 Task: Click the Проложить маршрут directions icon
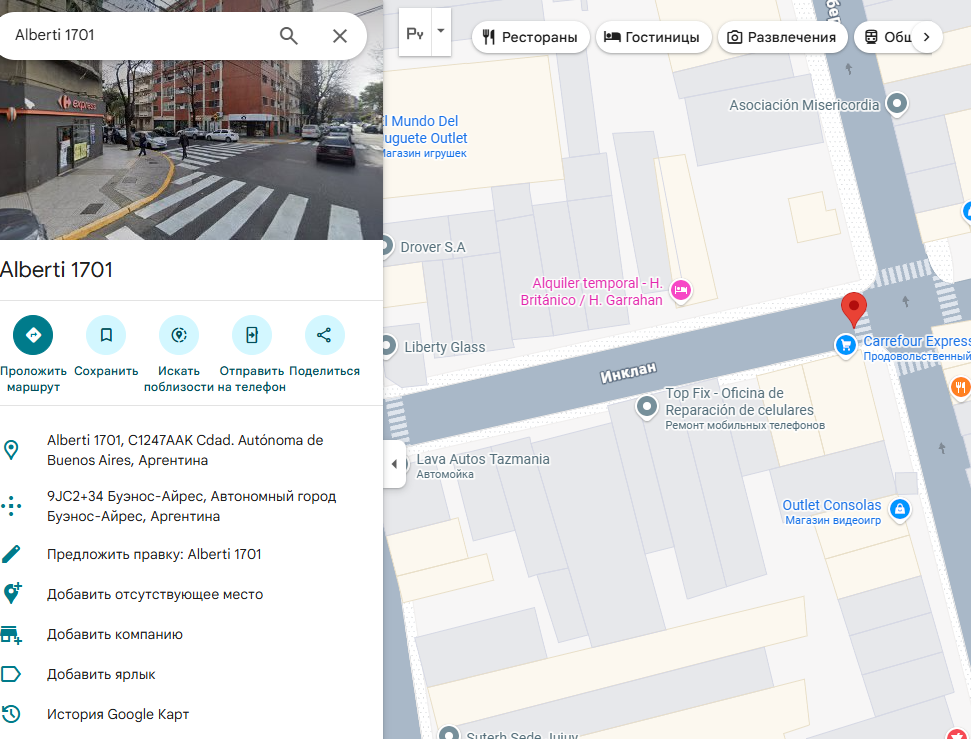pos(33,335)
